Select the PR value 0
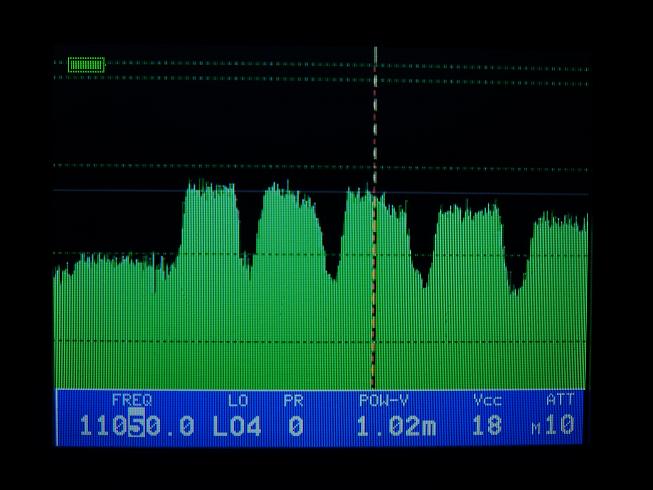 pyautogui.click(x=295, y=426)
